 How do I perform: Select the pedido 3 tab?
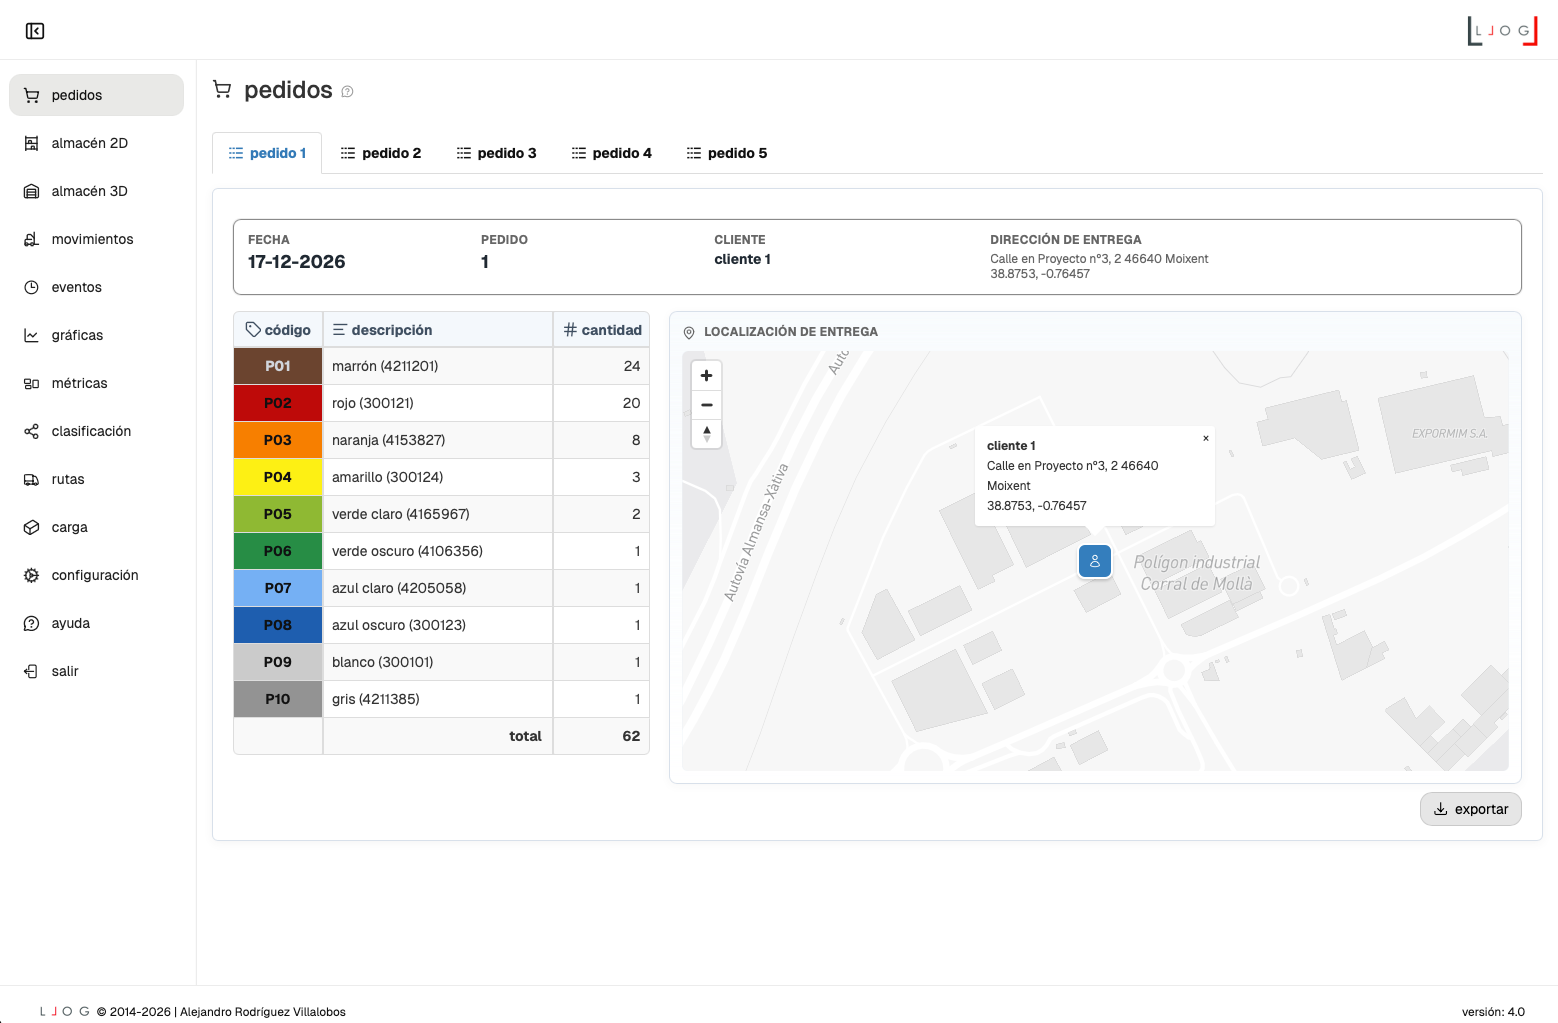pos(497,153)
